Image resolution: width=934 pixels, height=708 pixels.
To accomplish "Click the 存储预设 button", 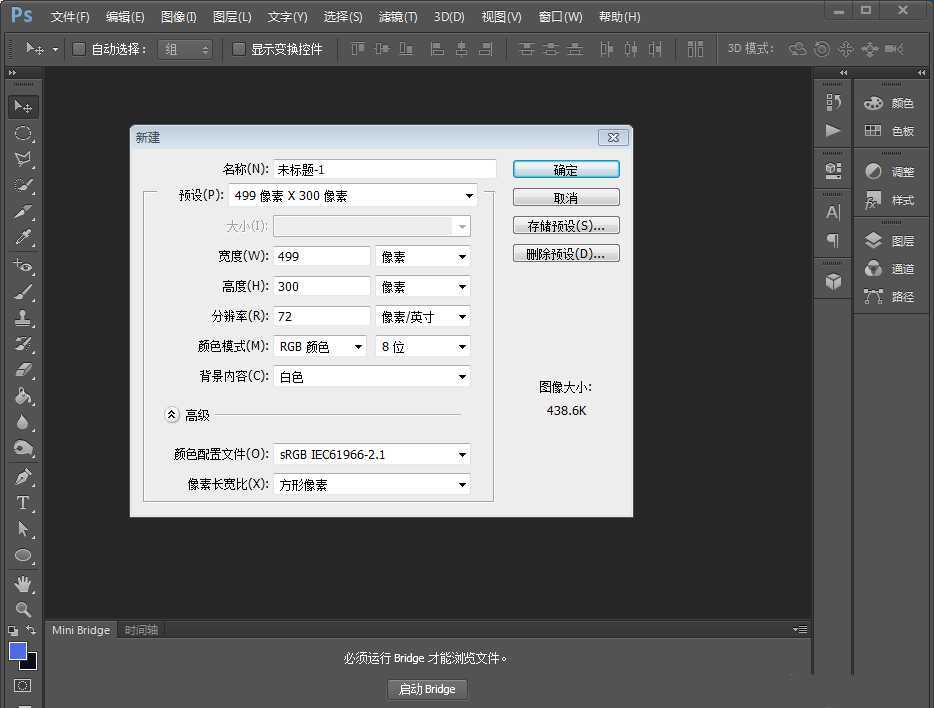I will pyautogui.click(x=565, y=225).
